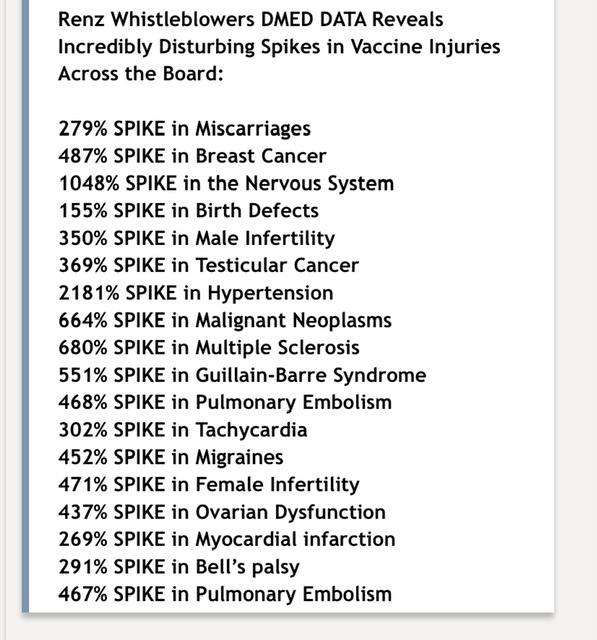Click the '155% SPIKE in Birth Defects' line
This screenshot has width=597, height=640.
(x=189, y=211)
